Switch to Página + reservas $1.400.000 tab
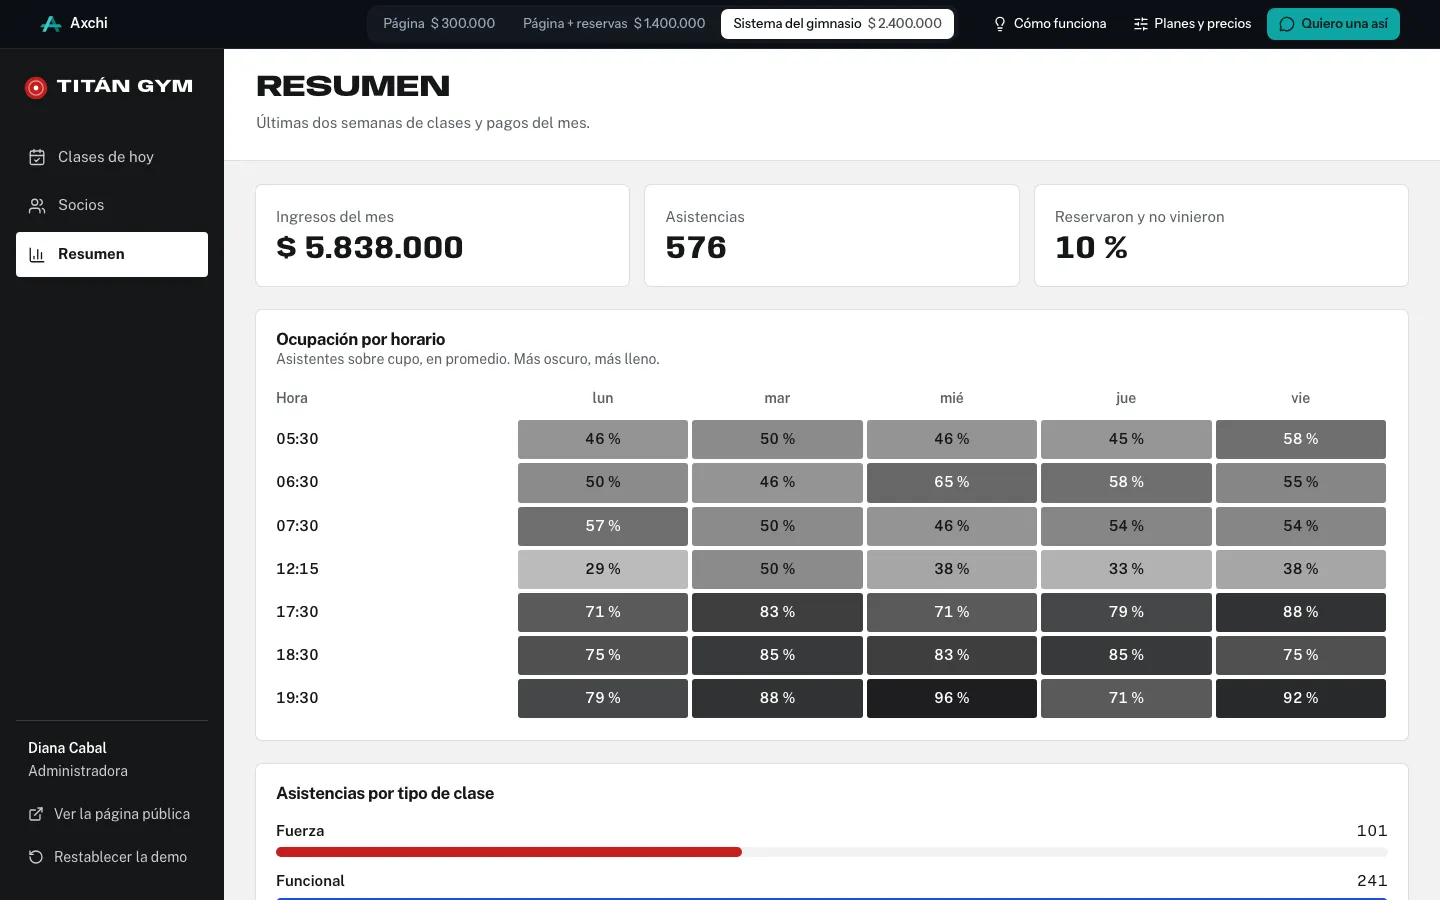 point(614,24)
